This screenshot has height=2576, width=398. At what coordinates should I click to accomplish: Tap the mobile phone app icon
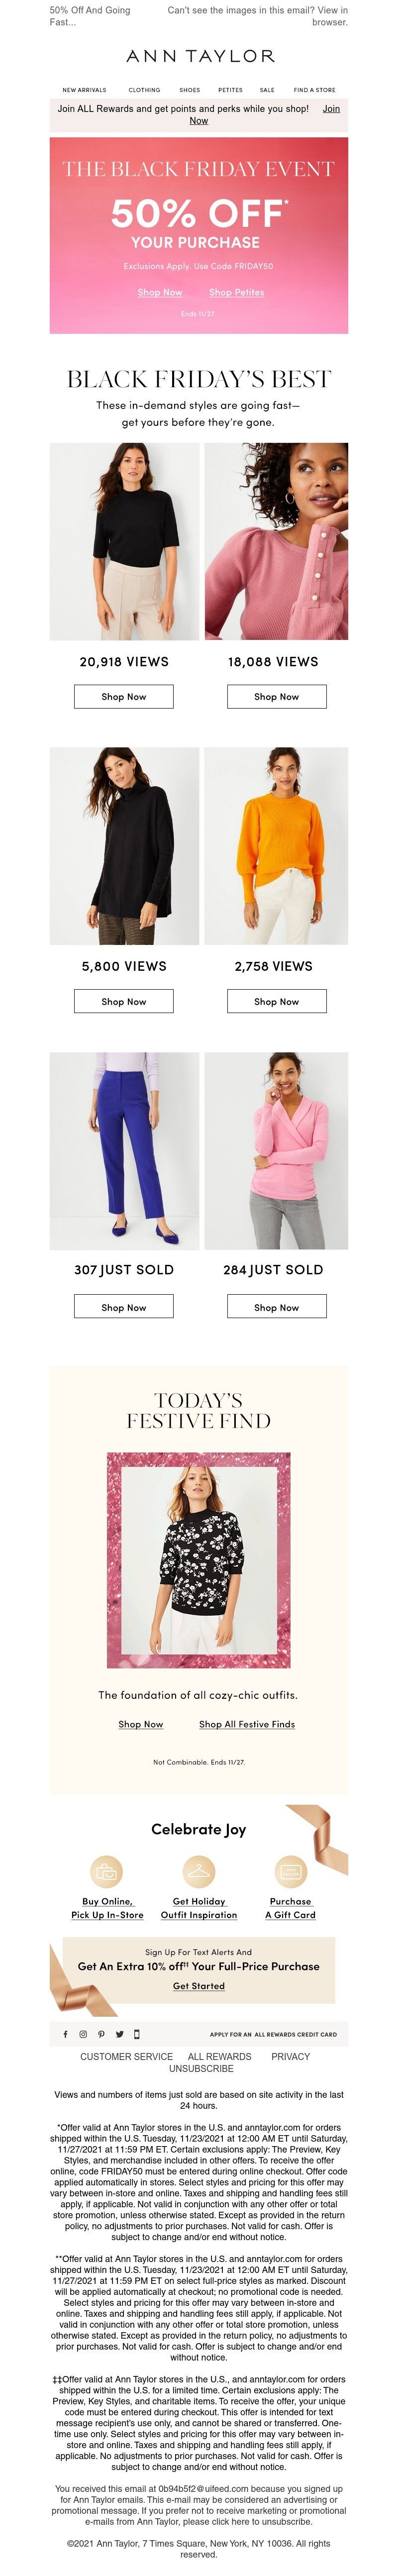click(137, 2033)
